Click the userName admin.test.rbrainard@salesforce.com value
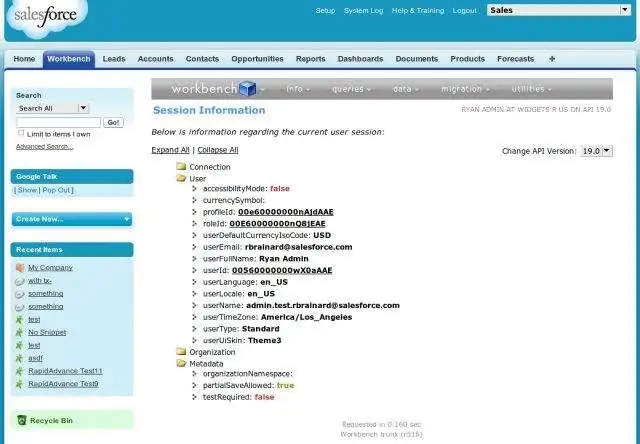640x444 pixels. (323, 305)
